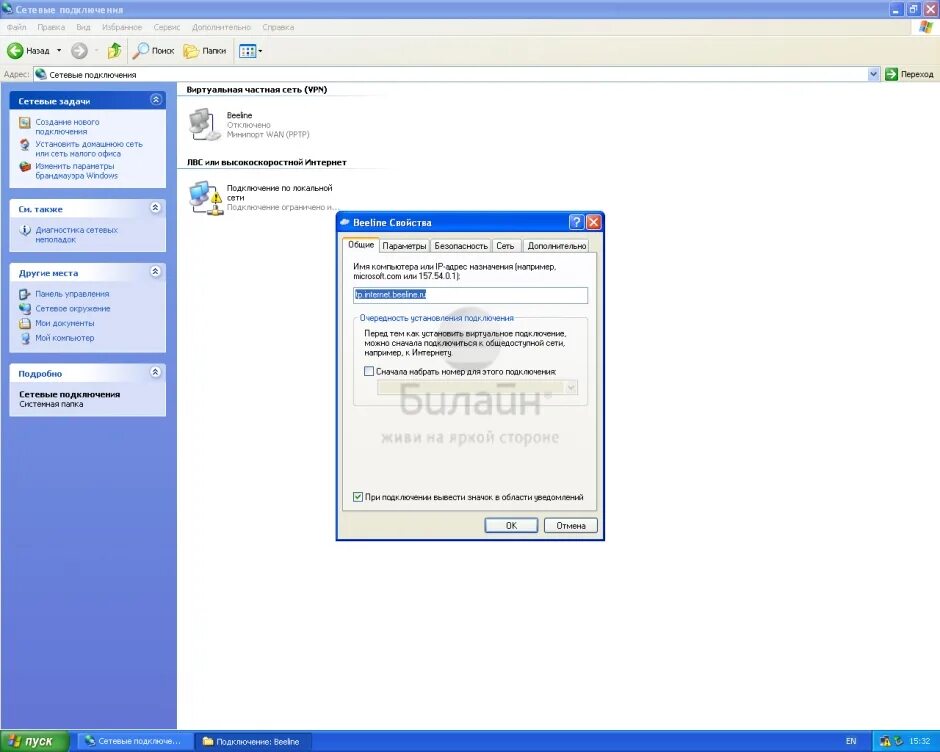Open the Back button history dropdown arrow
The width and height of the screenshot is (940, 752).
(x=59, y=51)
